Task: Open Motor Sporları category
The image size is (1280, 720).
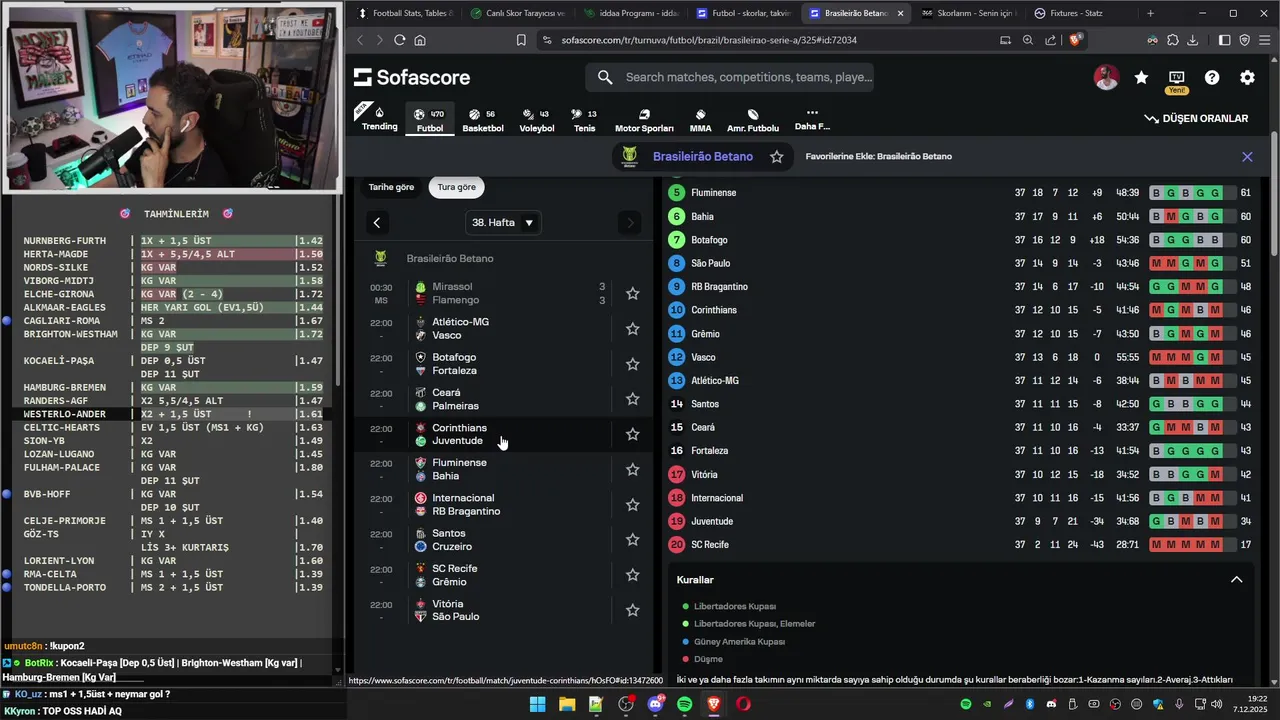Action: point(644,120)
